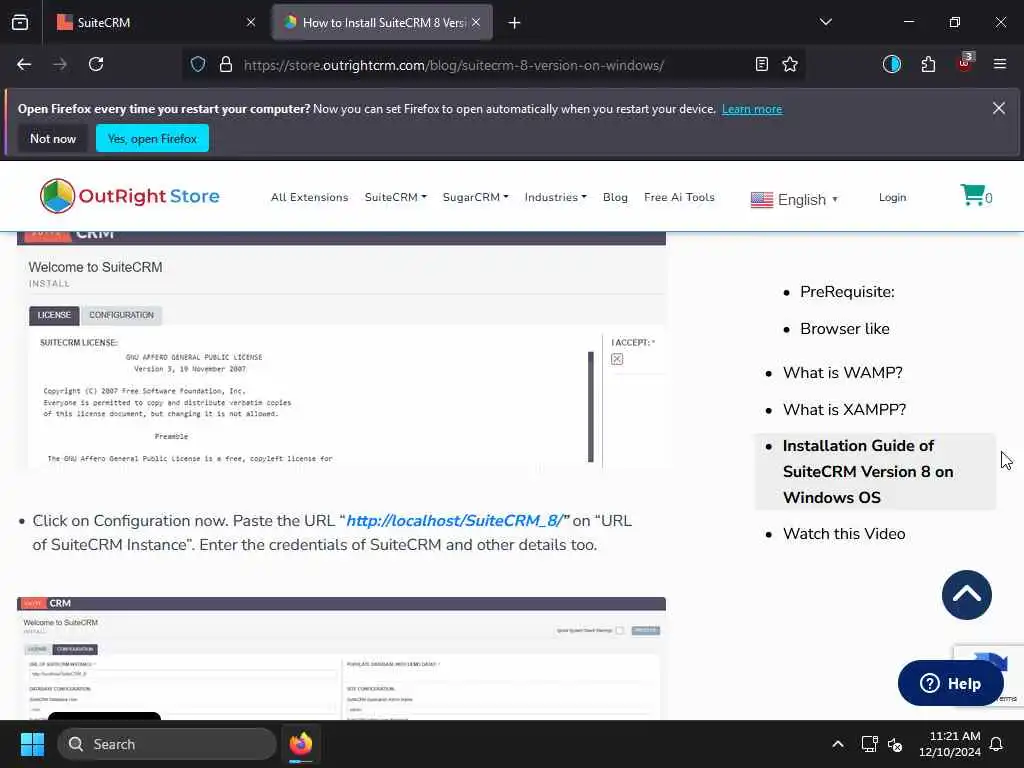Open Installation Guide of SuiteCRM Version 8 link

[868, 472]
